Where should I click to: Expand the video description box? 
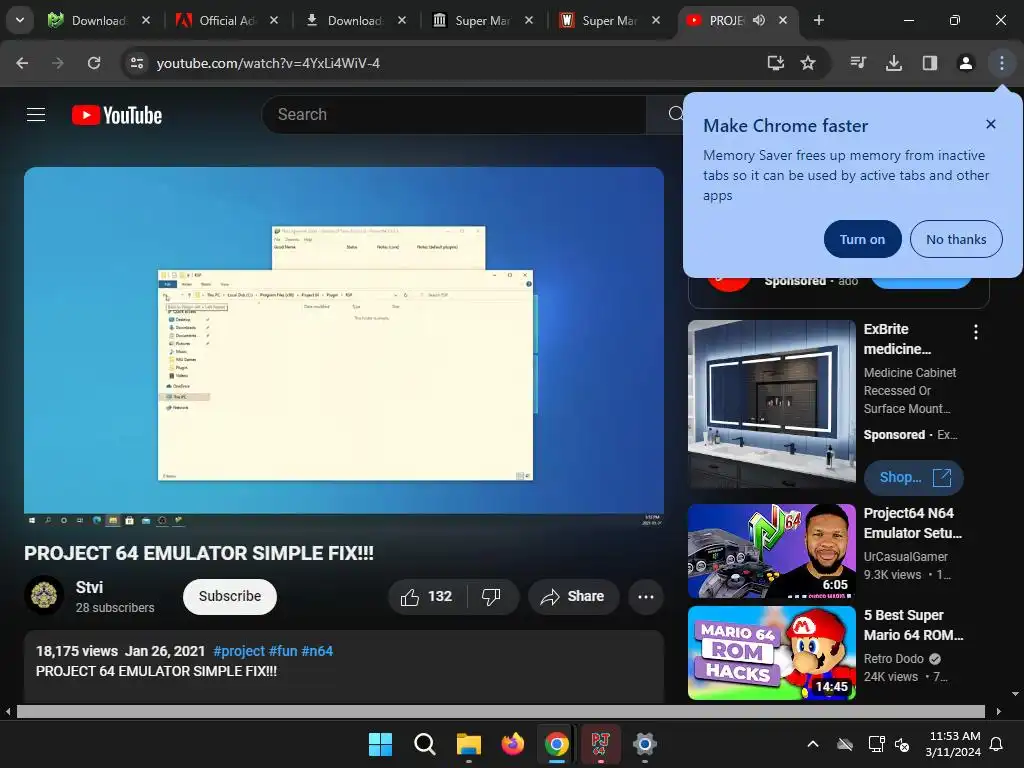[x=344, y=667]
